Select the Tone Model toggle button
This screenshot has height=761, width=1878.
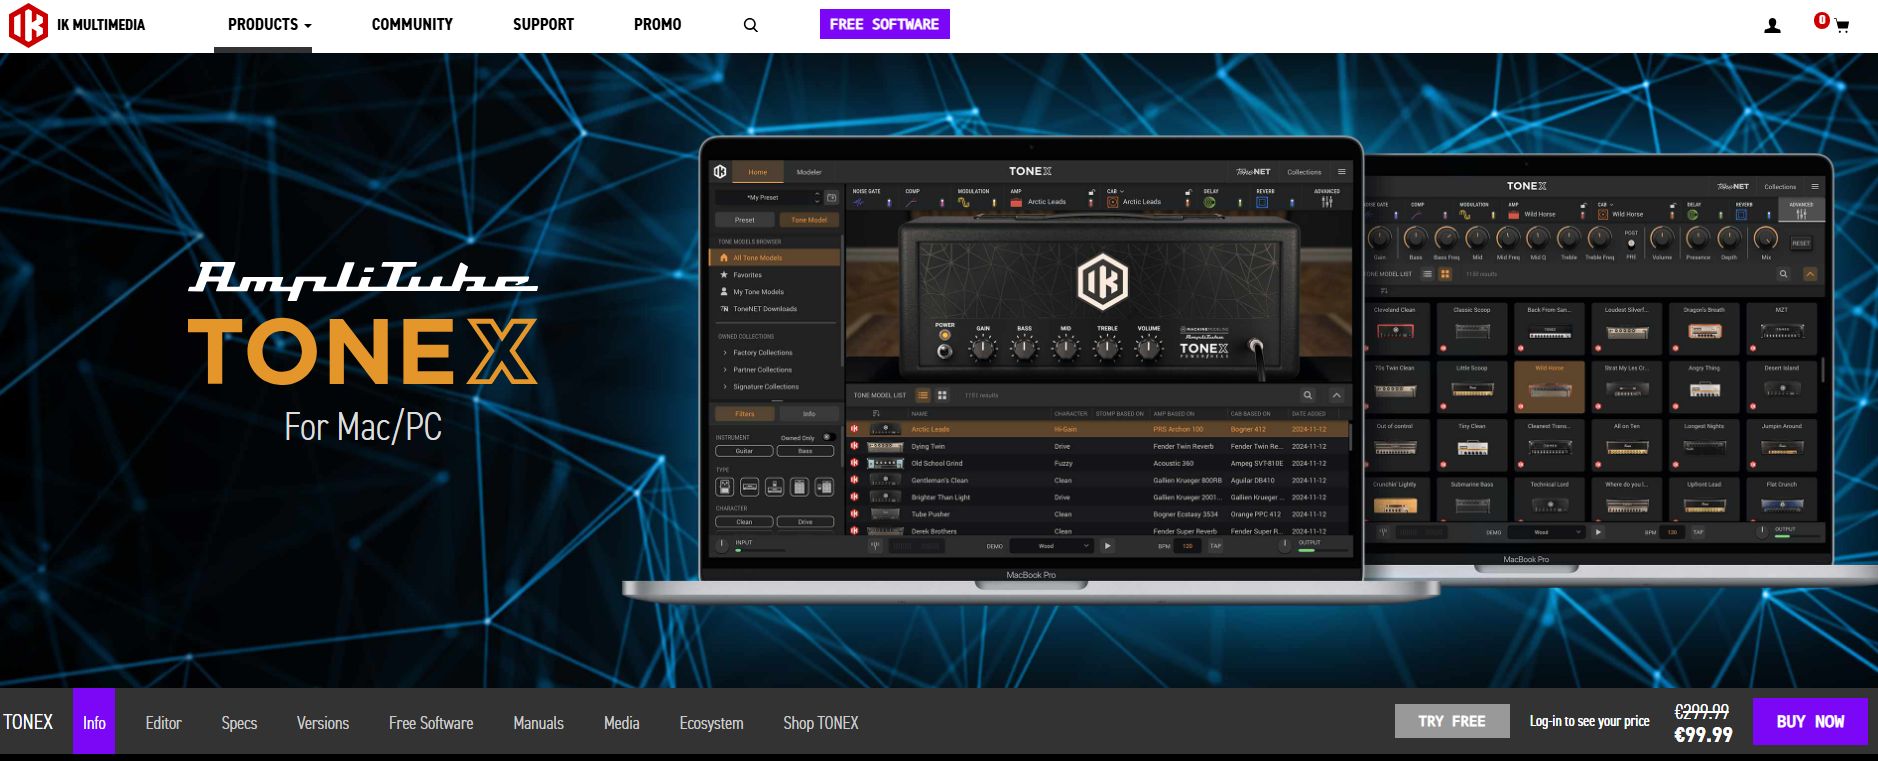pos(809,220)
